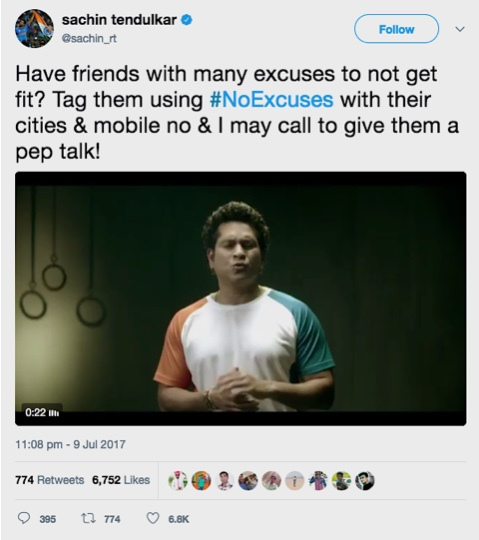Click the 0:22 video duration badge

click(42, 412)
